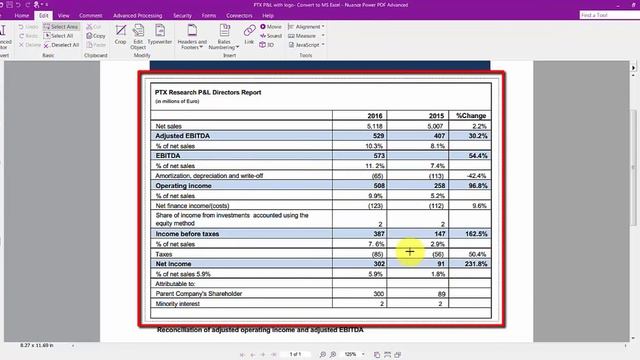Open the Measure dropdown
This screenshot has width=640, height=360.
click(306, 36)
